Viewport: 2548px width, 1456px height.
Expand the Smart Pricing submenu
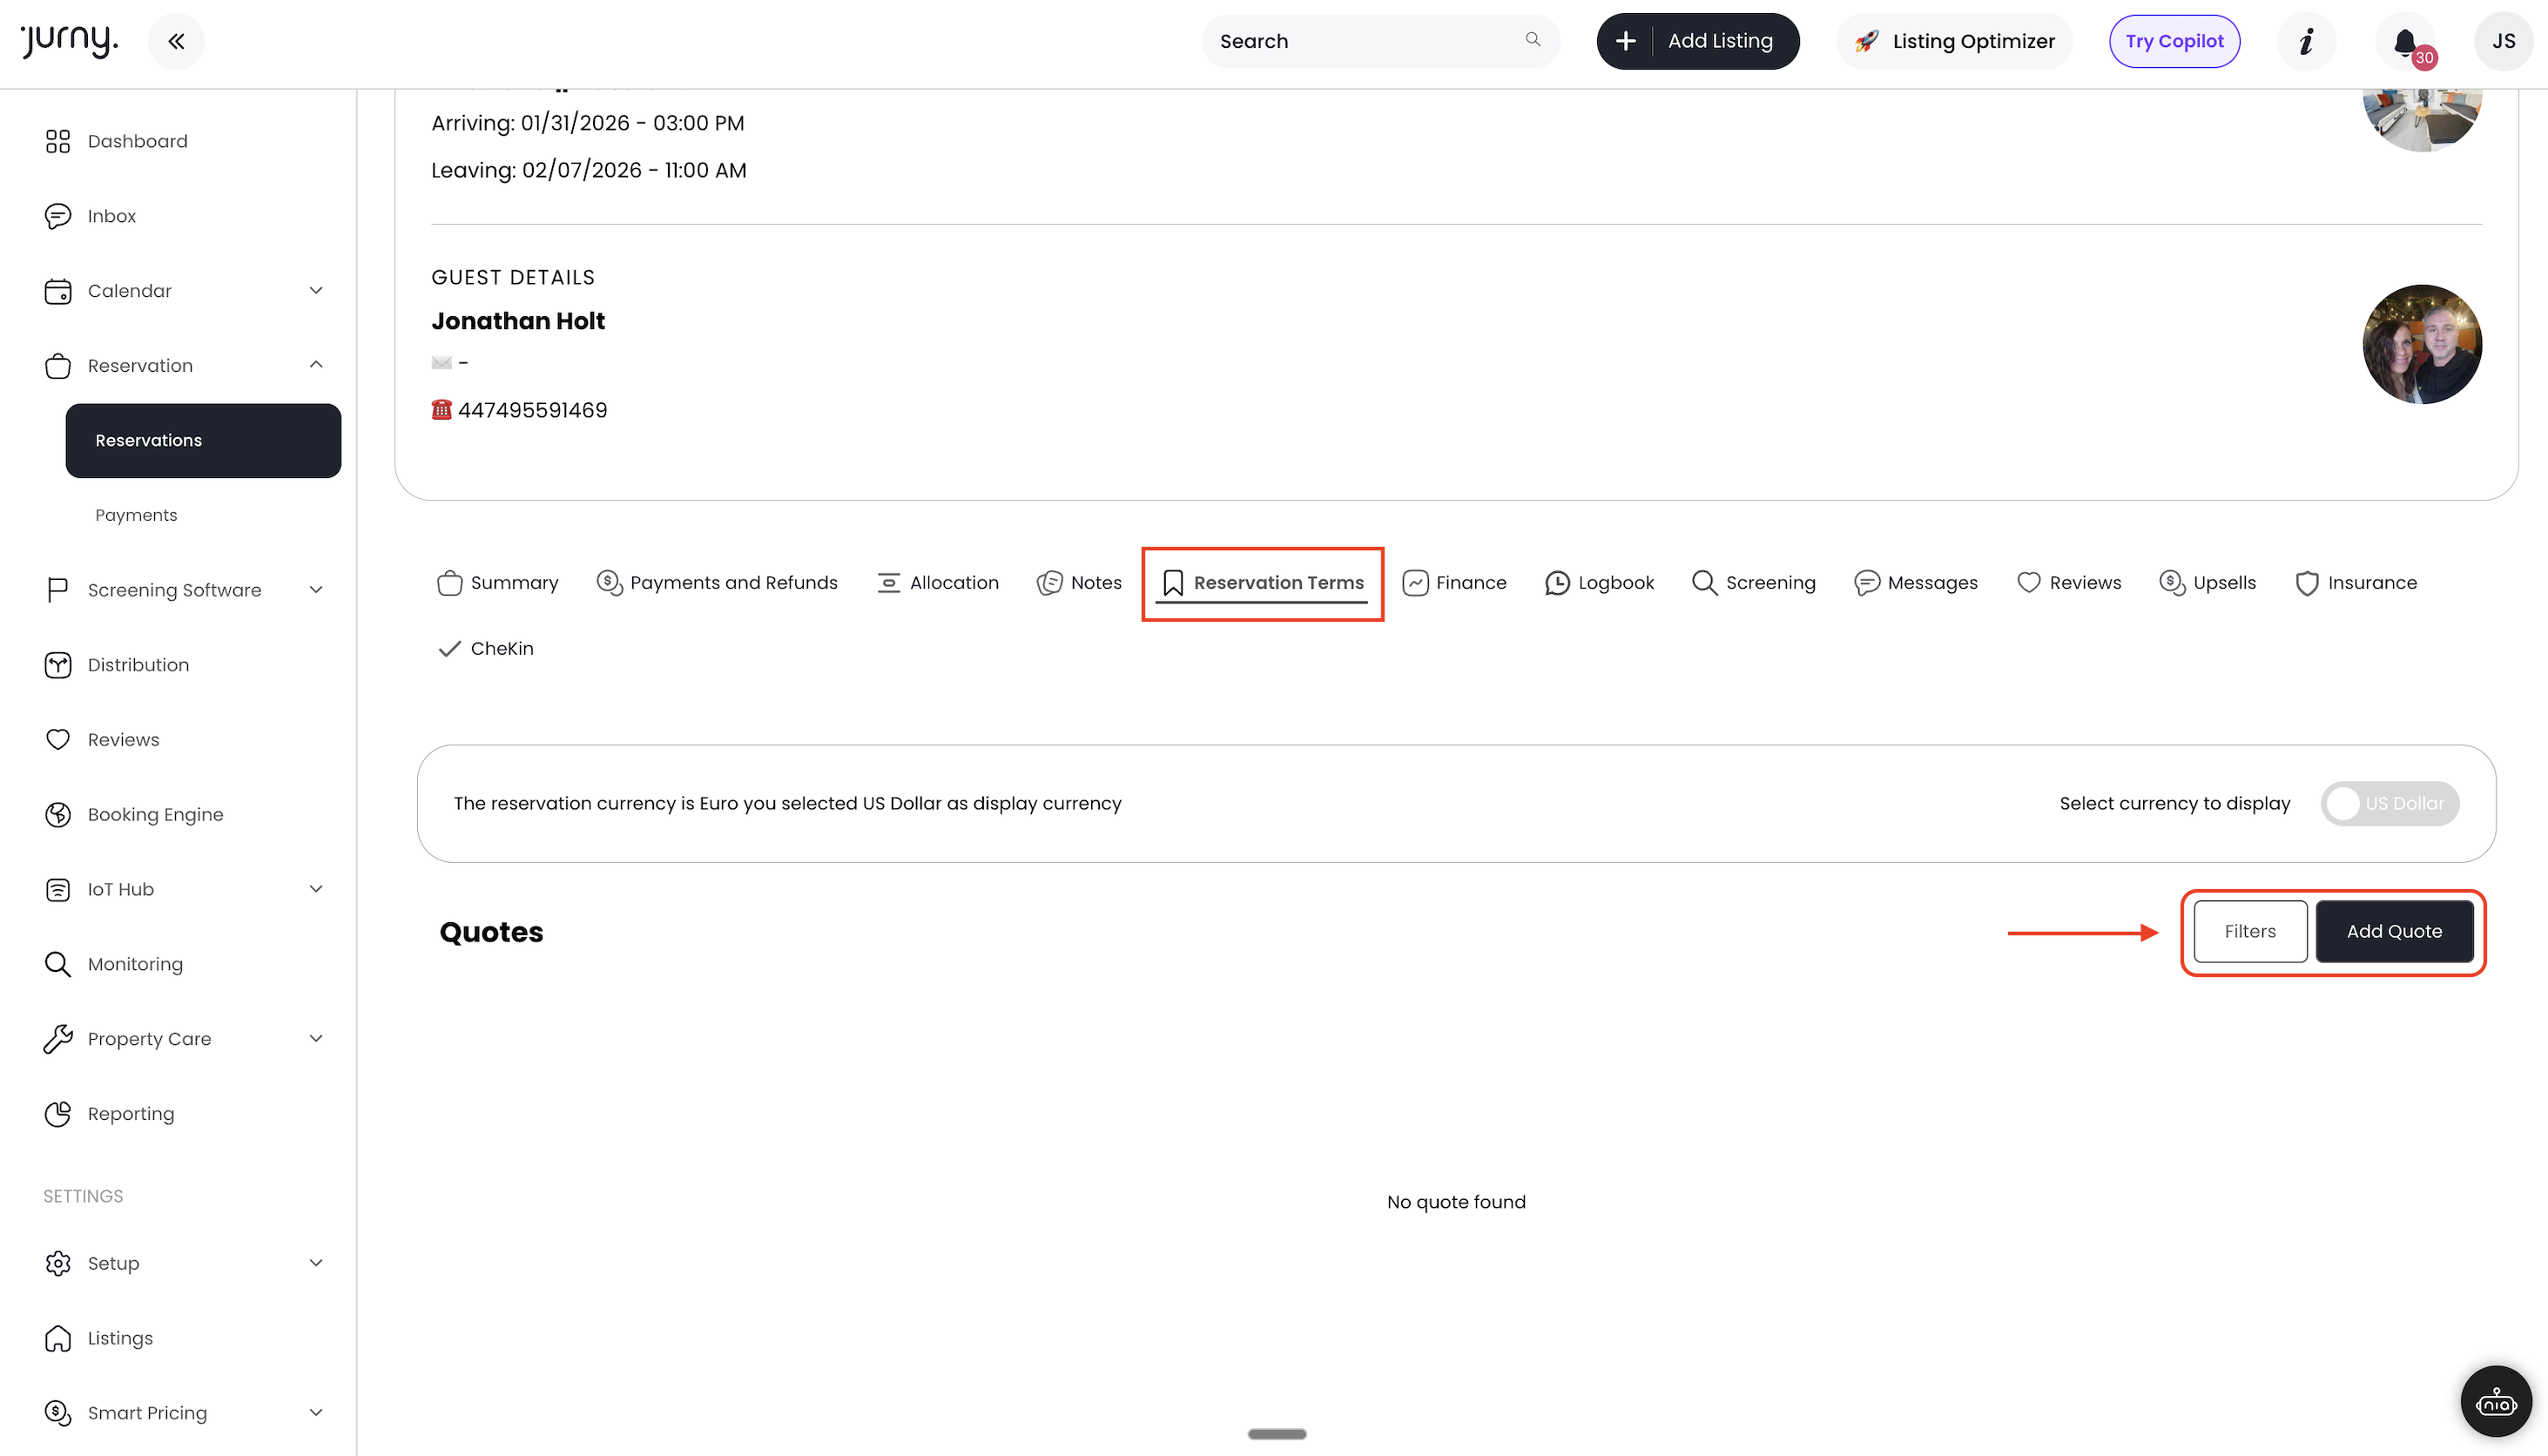pyautogui.click(x=316, y=1412)
